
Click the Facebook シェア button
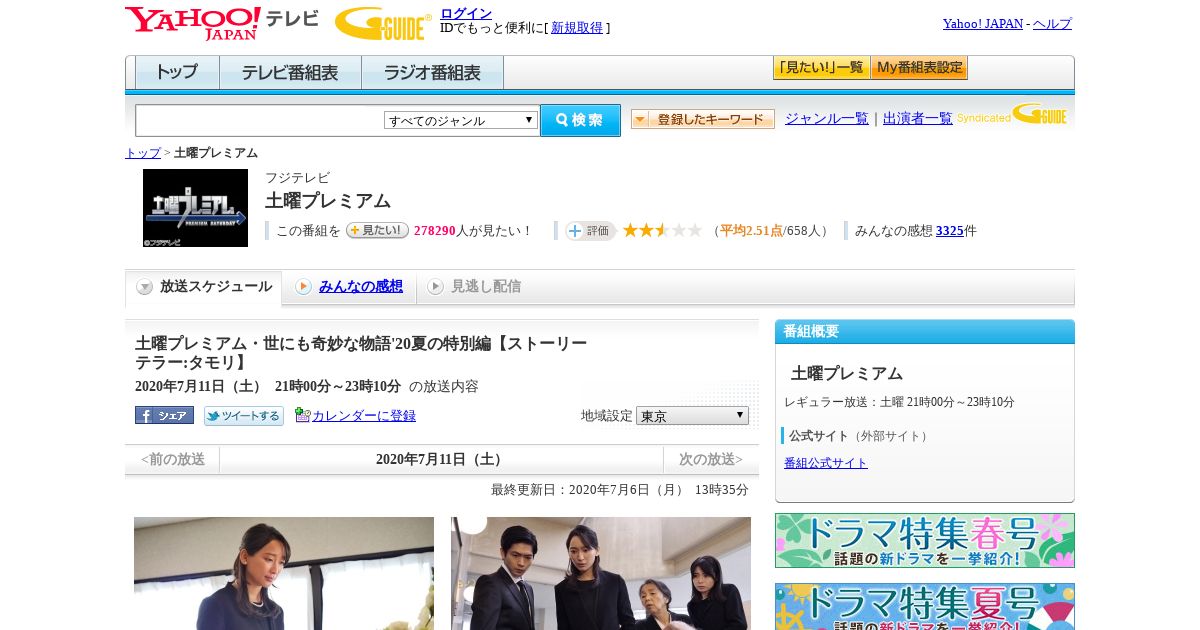pyautogui.click(x=164, y=415)
